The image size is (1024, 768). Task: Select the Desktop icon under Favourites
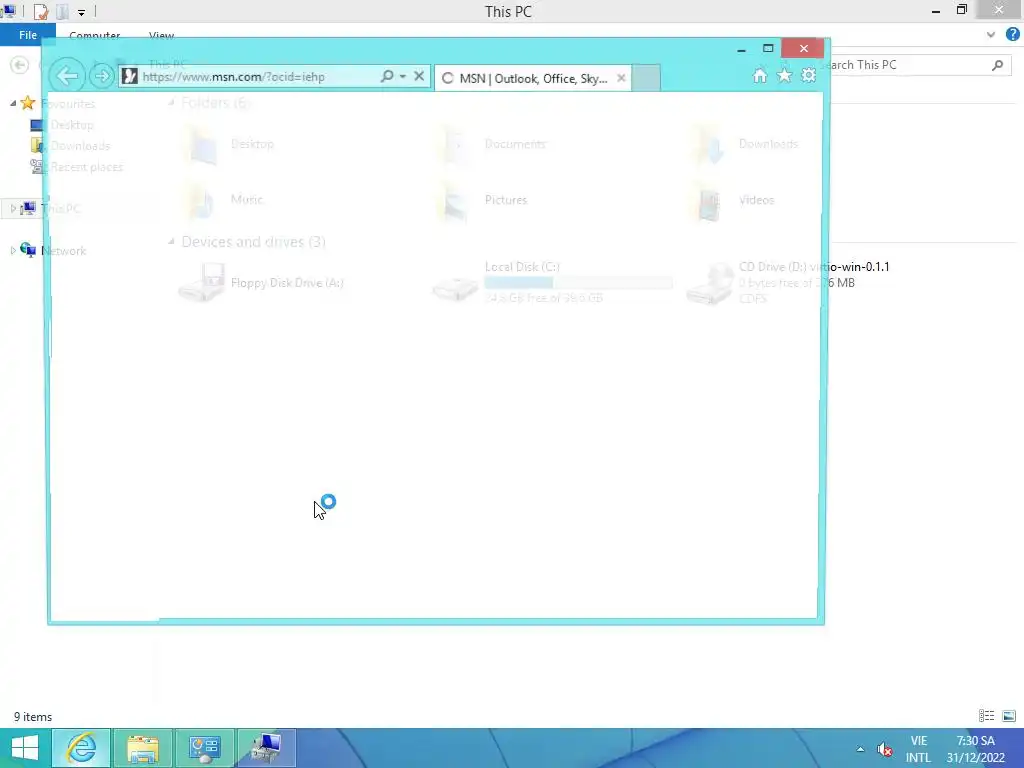coord(37,125)
